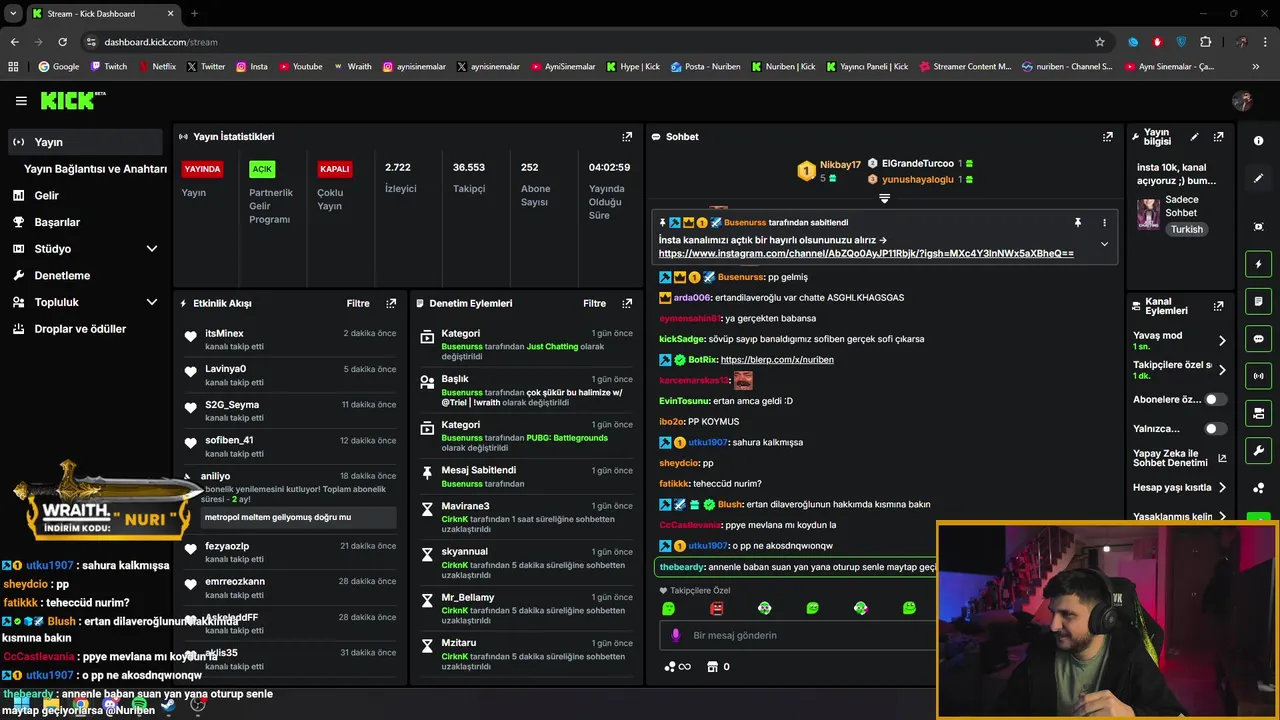This screenshot has height=720, width=1280.
Task: Click the chat bubble icon in right sidebar
Action: tap(1258, 339)
